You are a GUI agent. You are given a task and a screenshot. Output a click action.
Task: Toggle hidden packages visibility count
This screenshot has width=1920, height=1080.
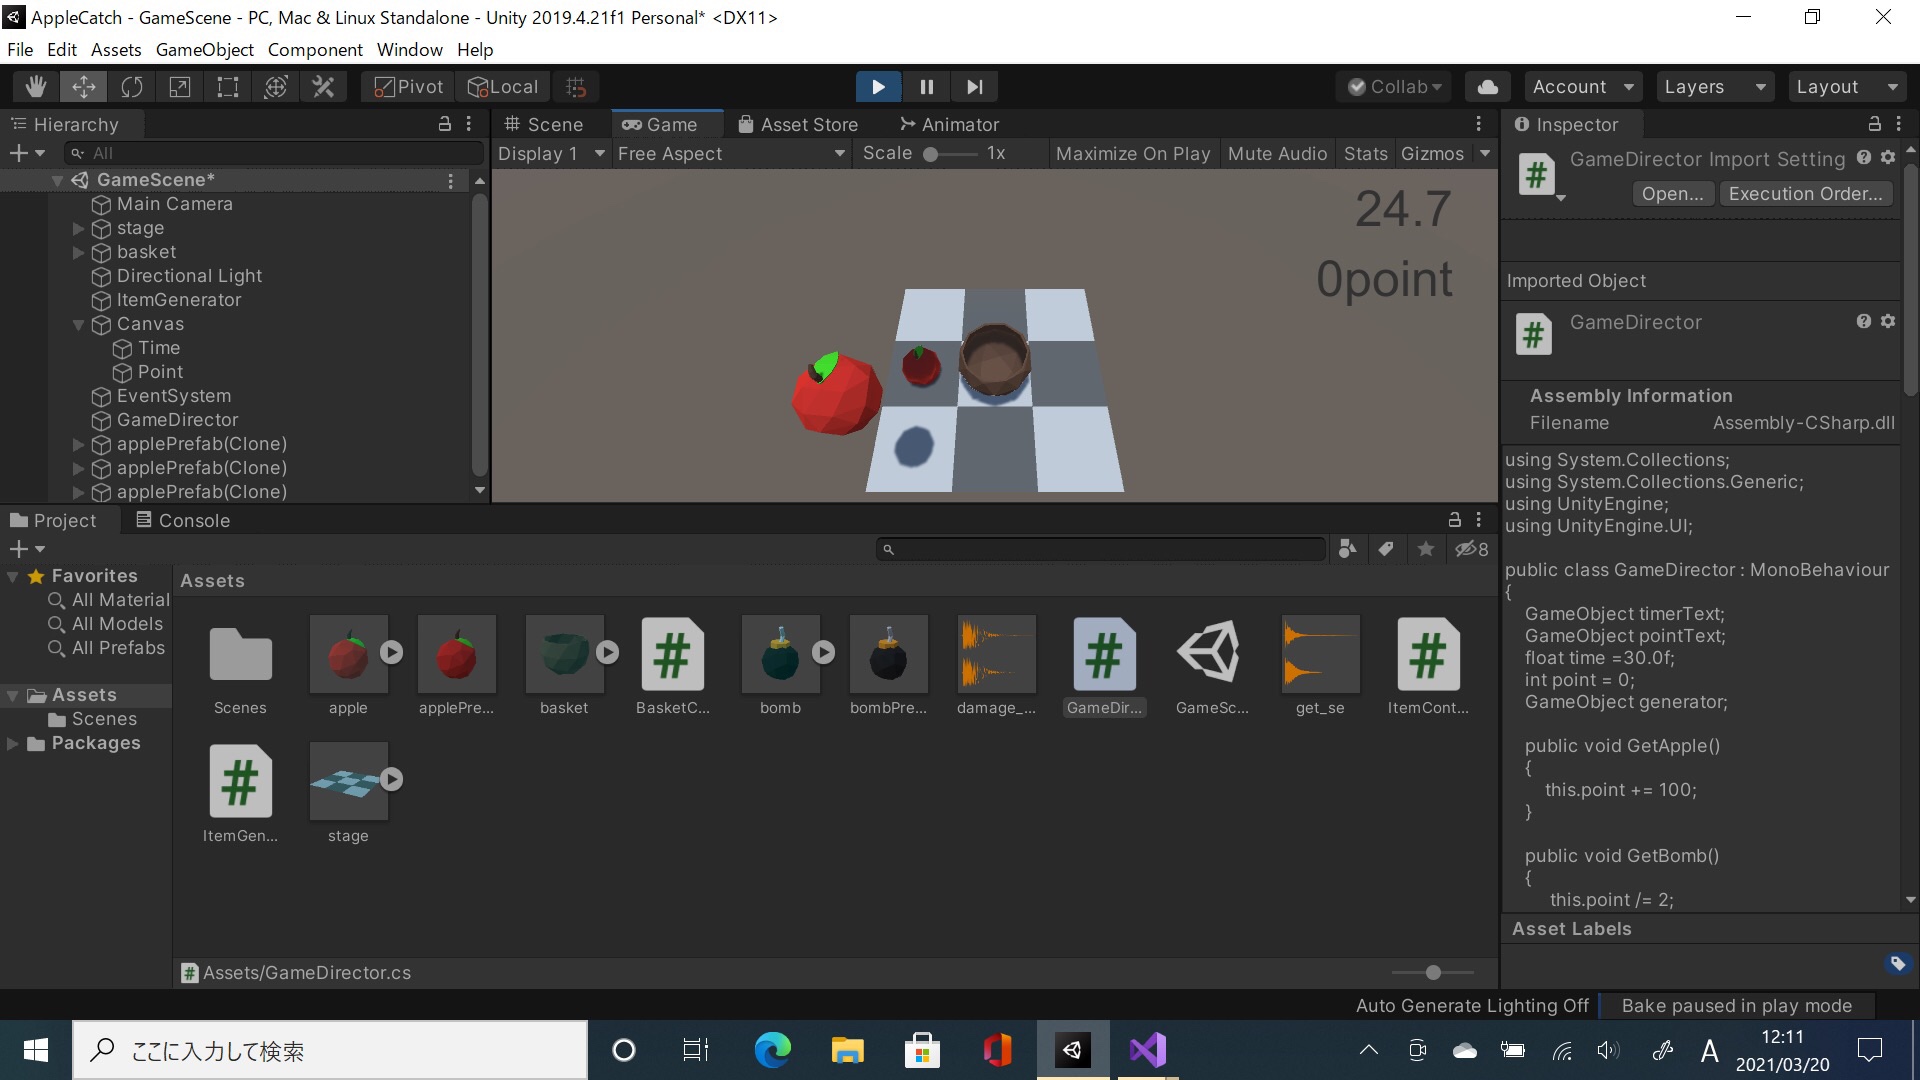tap(1471, 549)
